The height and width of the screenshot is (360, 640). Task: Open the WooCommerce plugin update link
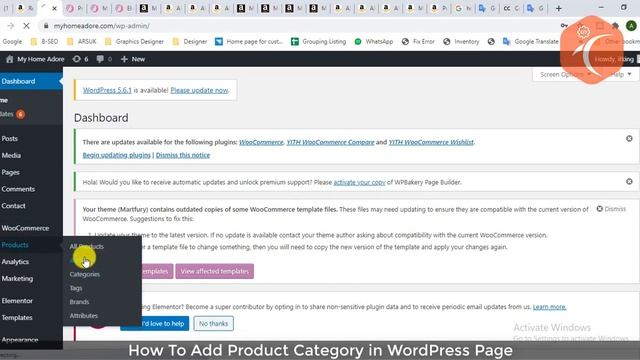[261, 142]
